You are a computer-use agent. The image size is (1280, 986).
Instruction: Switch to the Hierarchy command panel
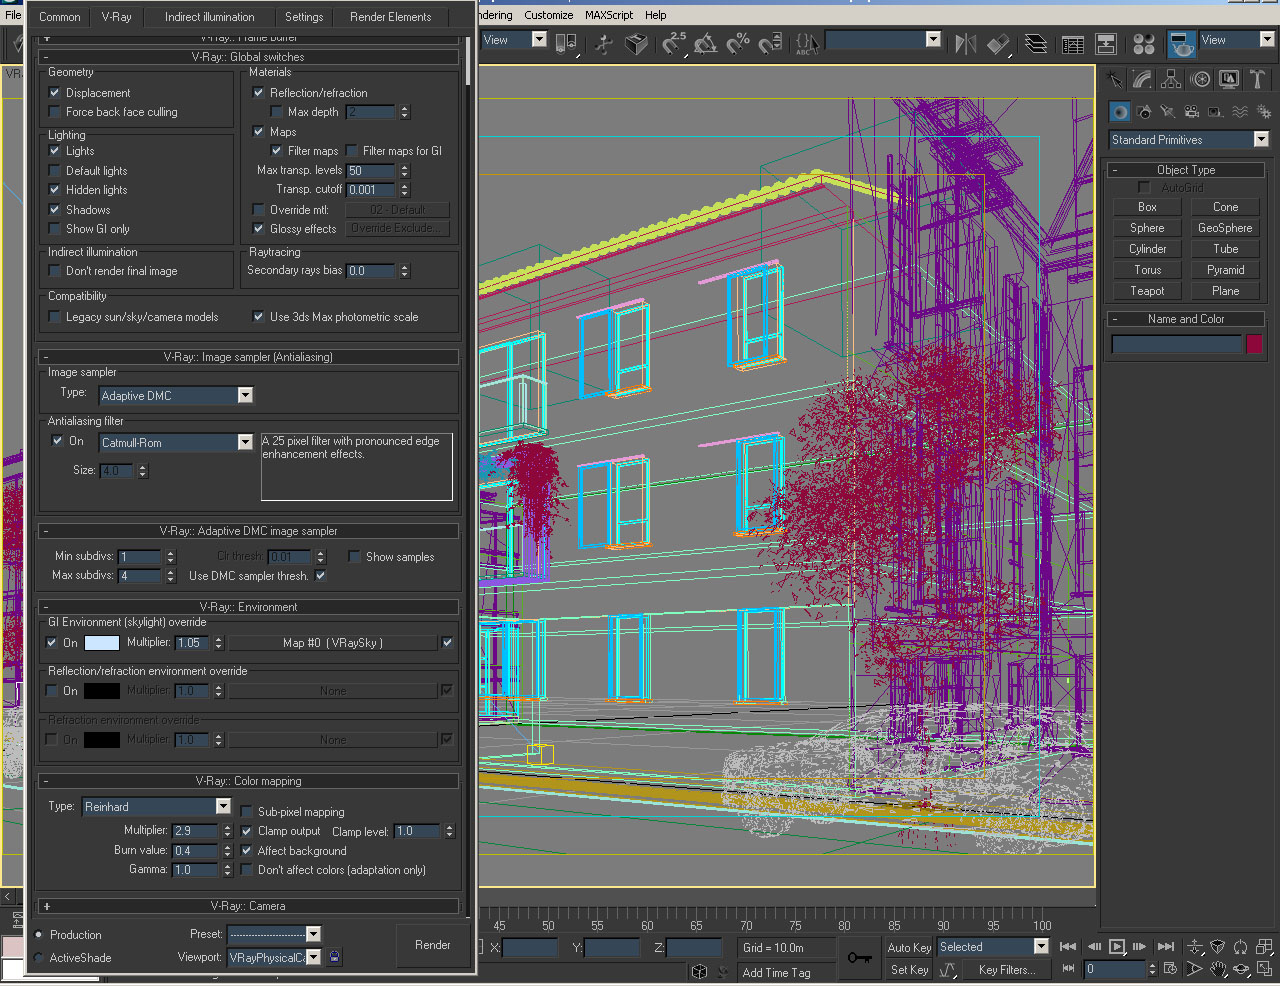tap(1171, 80)
